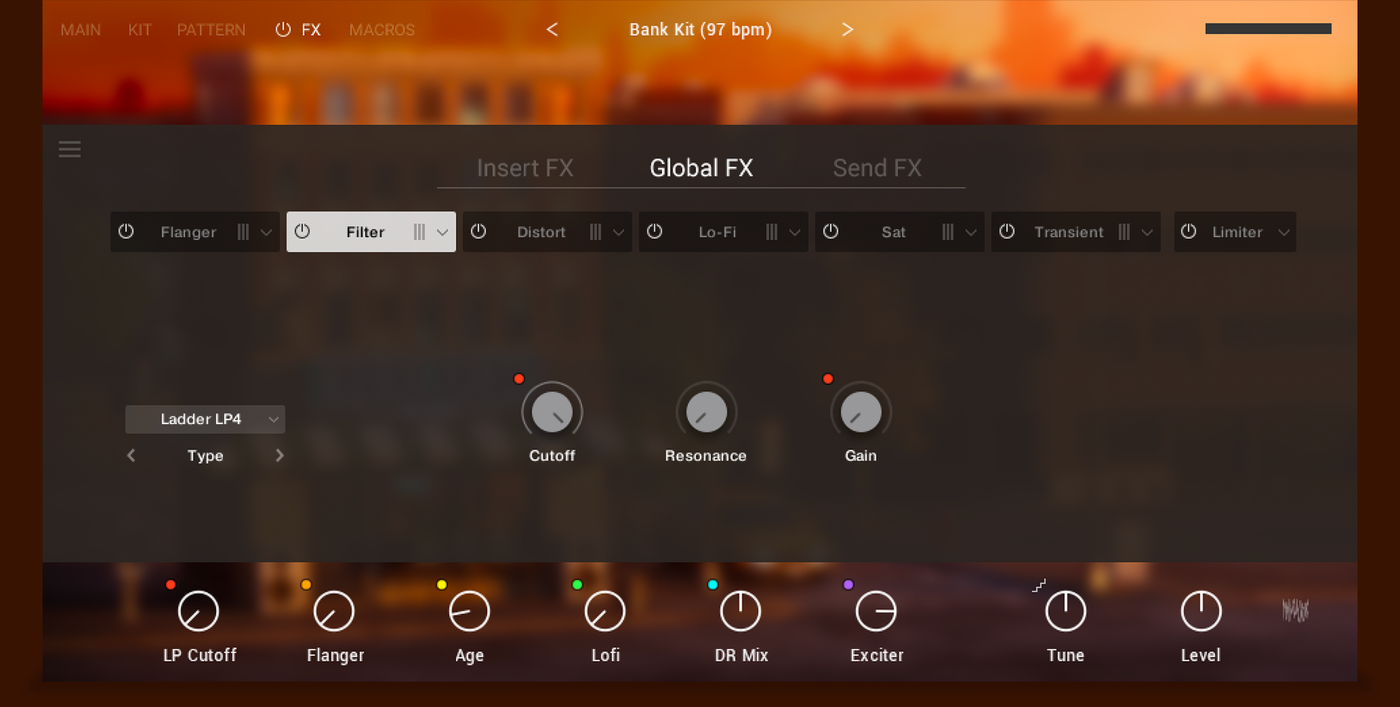Open the PATTERN page
The height and width of the screenshot is (707, 1400).
(211, 30)
